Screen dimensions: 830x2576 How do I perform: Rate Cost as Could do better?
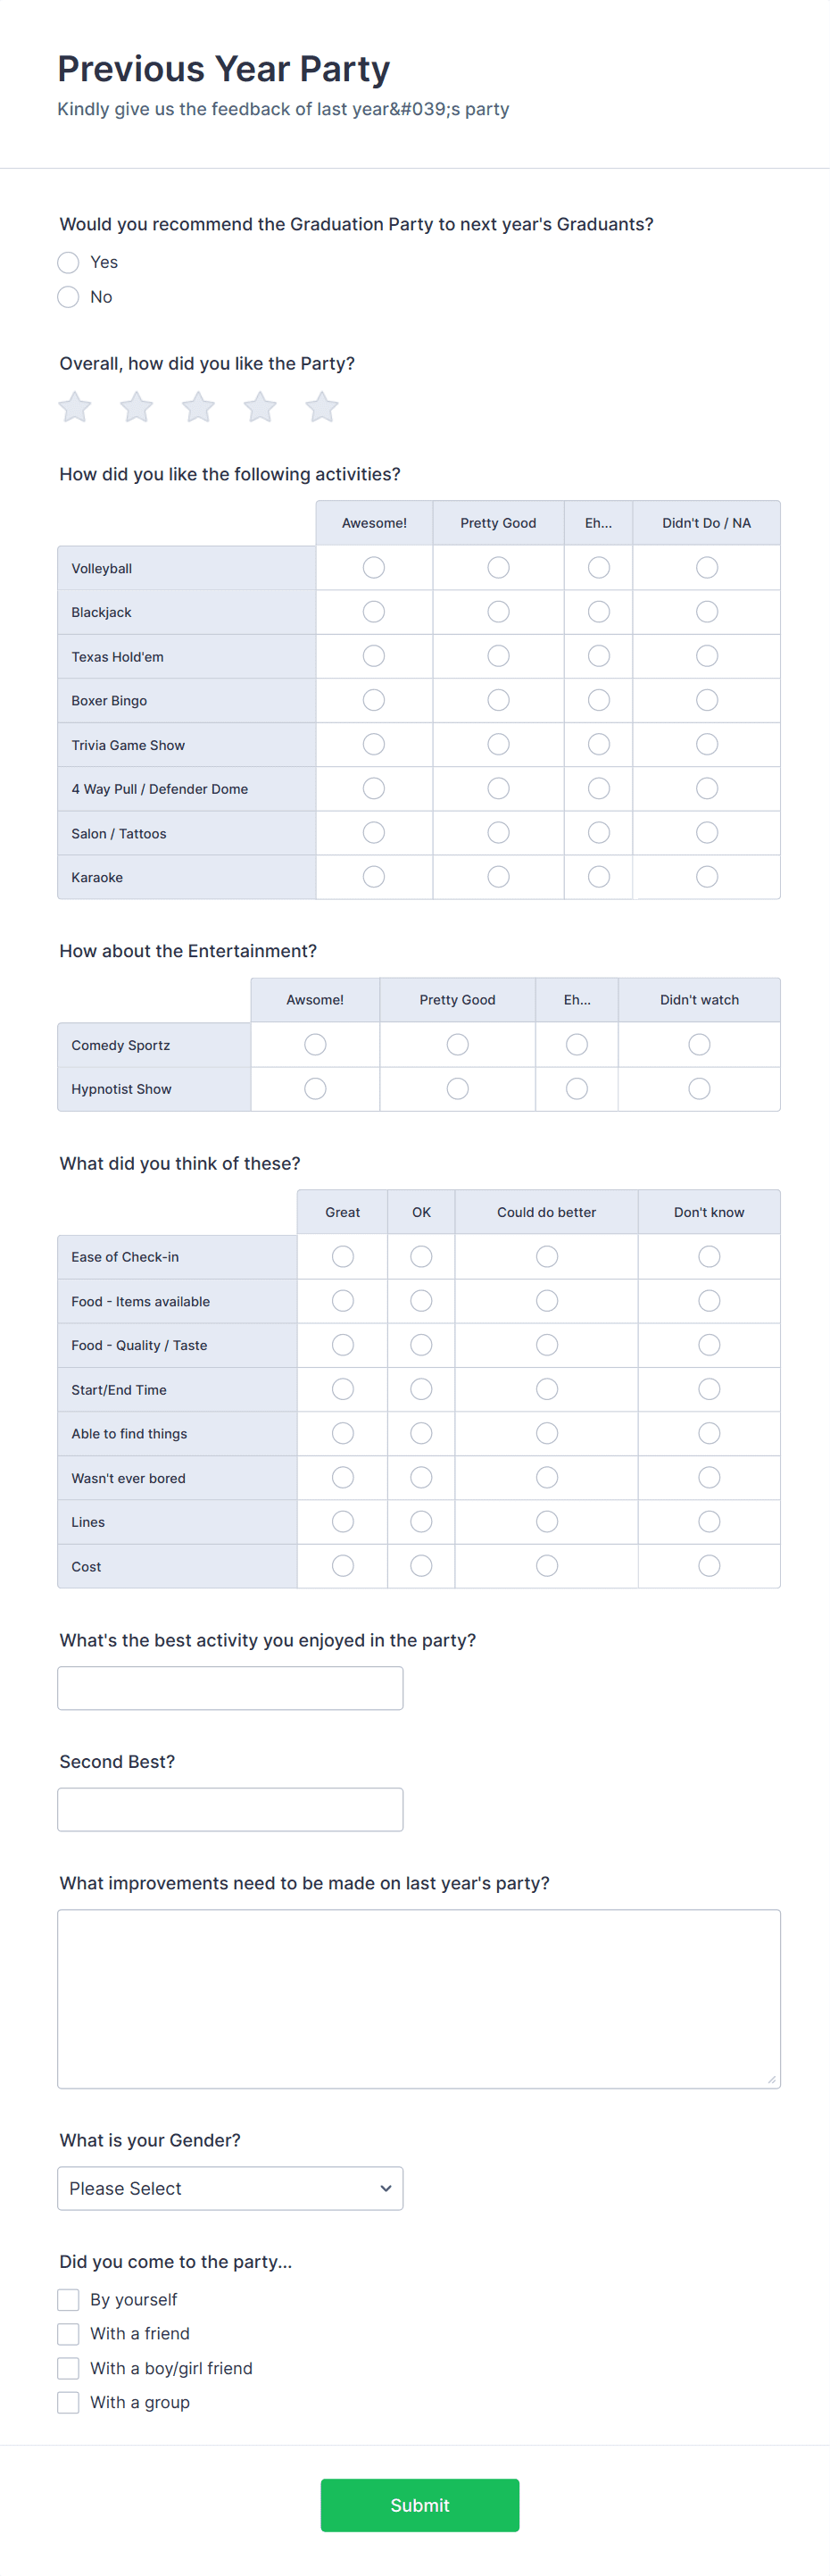coord(546,1565)
